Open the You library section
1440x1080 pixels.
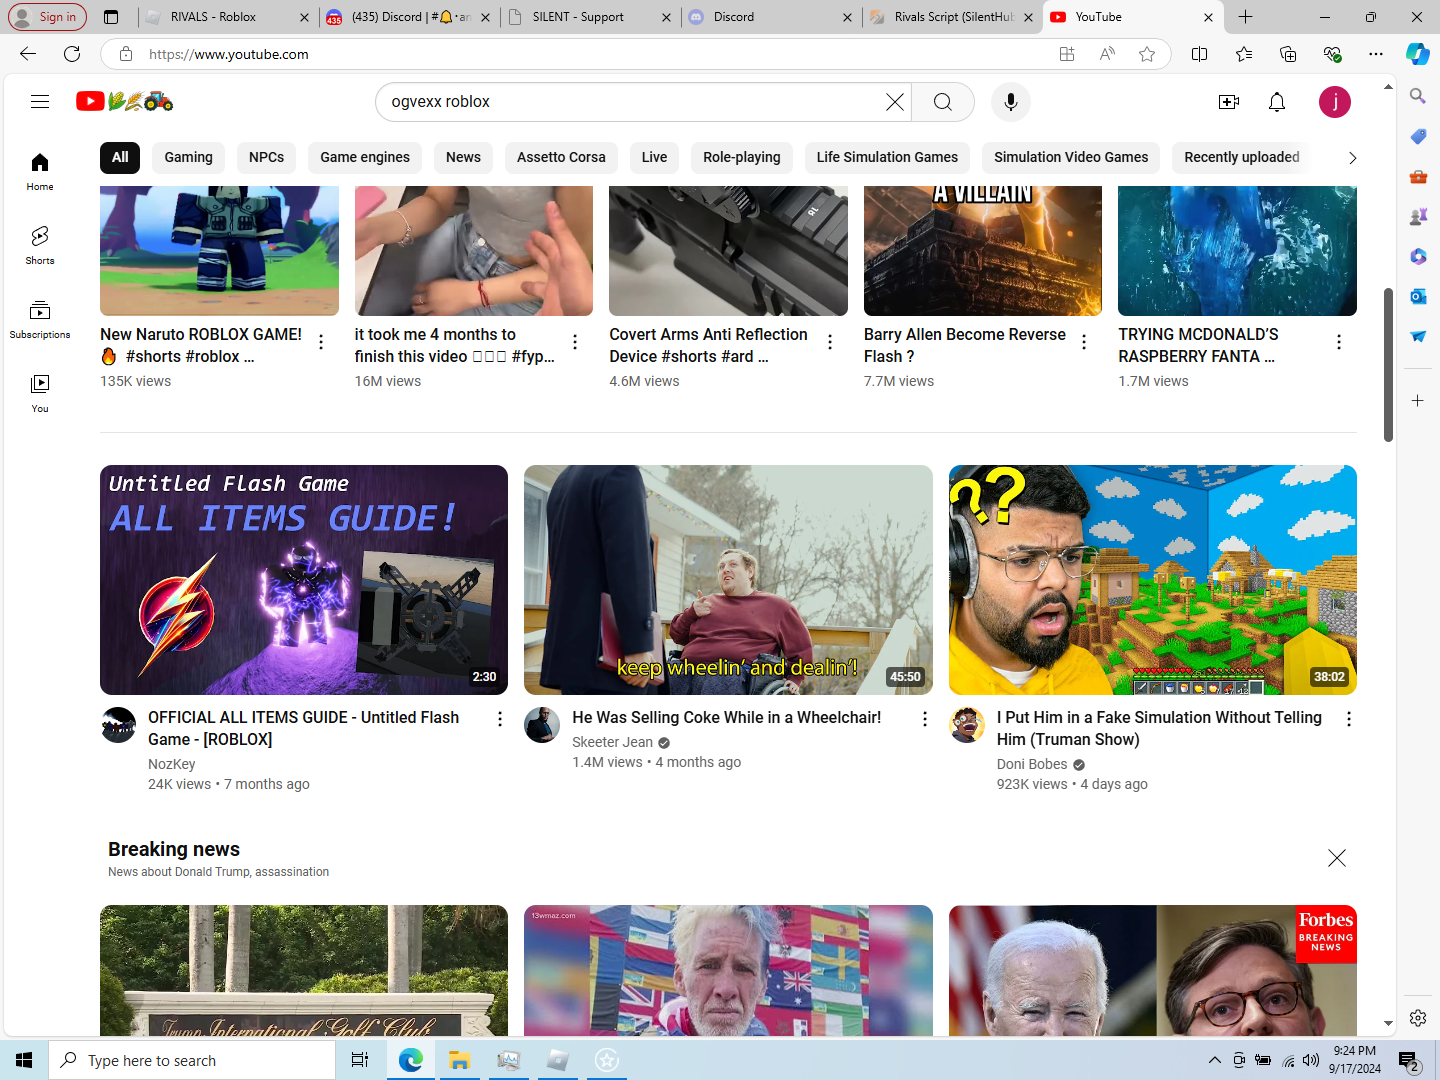click(40, 394)
